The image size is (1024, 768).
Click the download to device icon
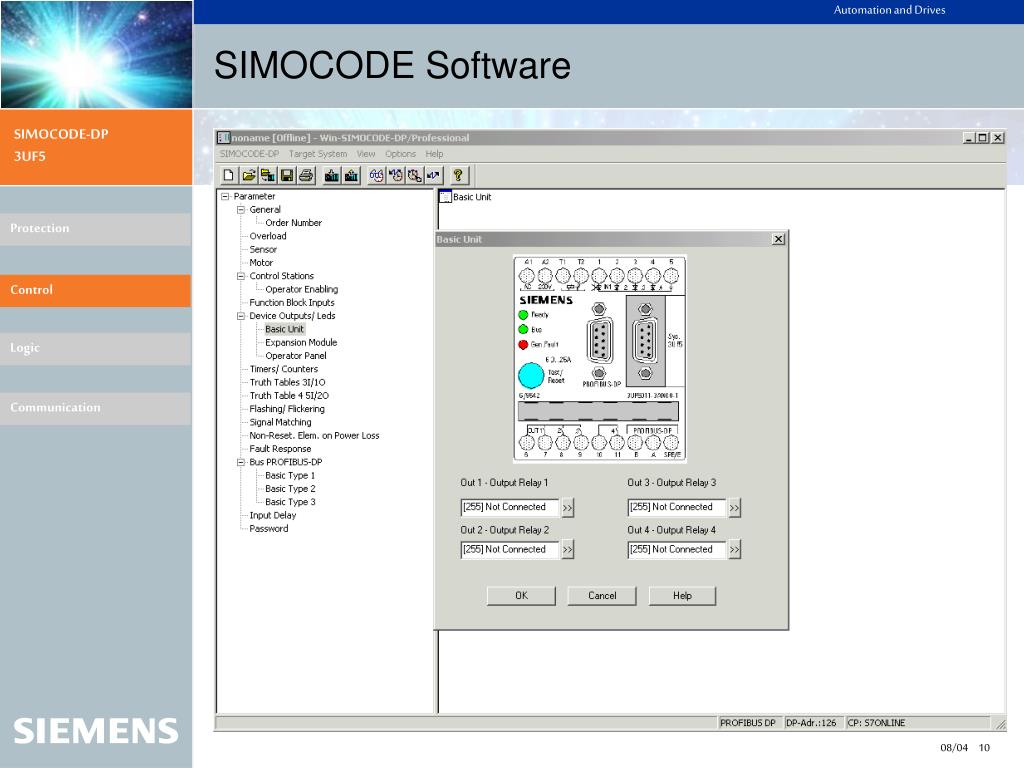click(x=332, y=175)
